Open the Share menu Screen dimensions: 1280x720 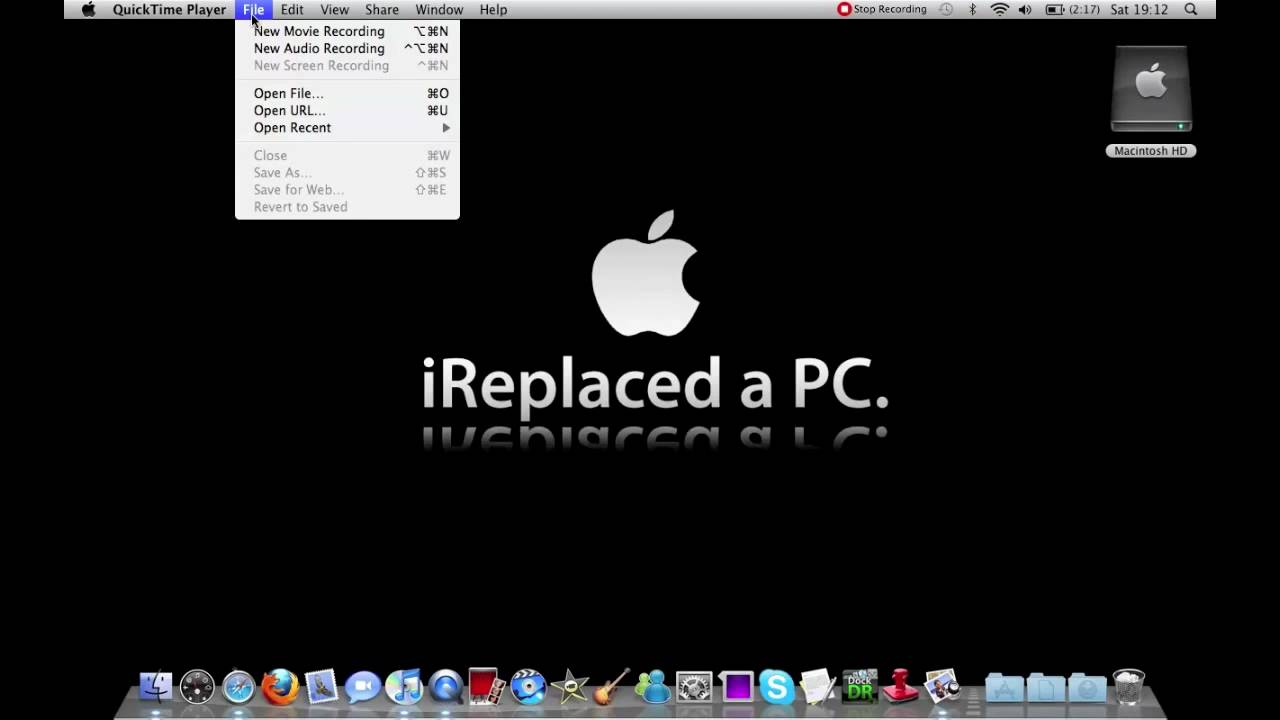pos(382,9)
